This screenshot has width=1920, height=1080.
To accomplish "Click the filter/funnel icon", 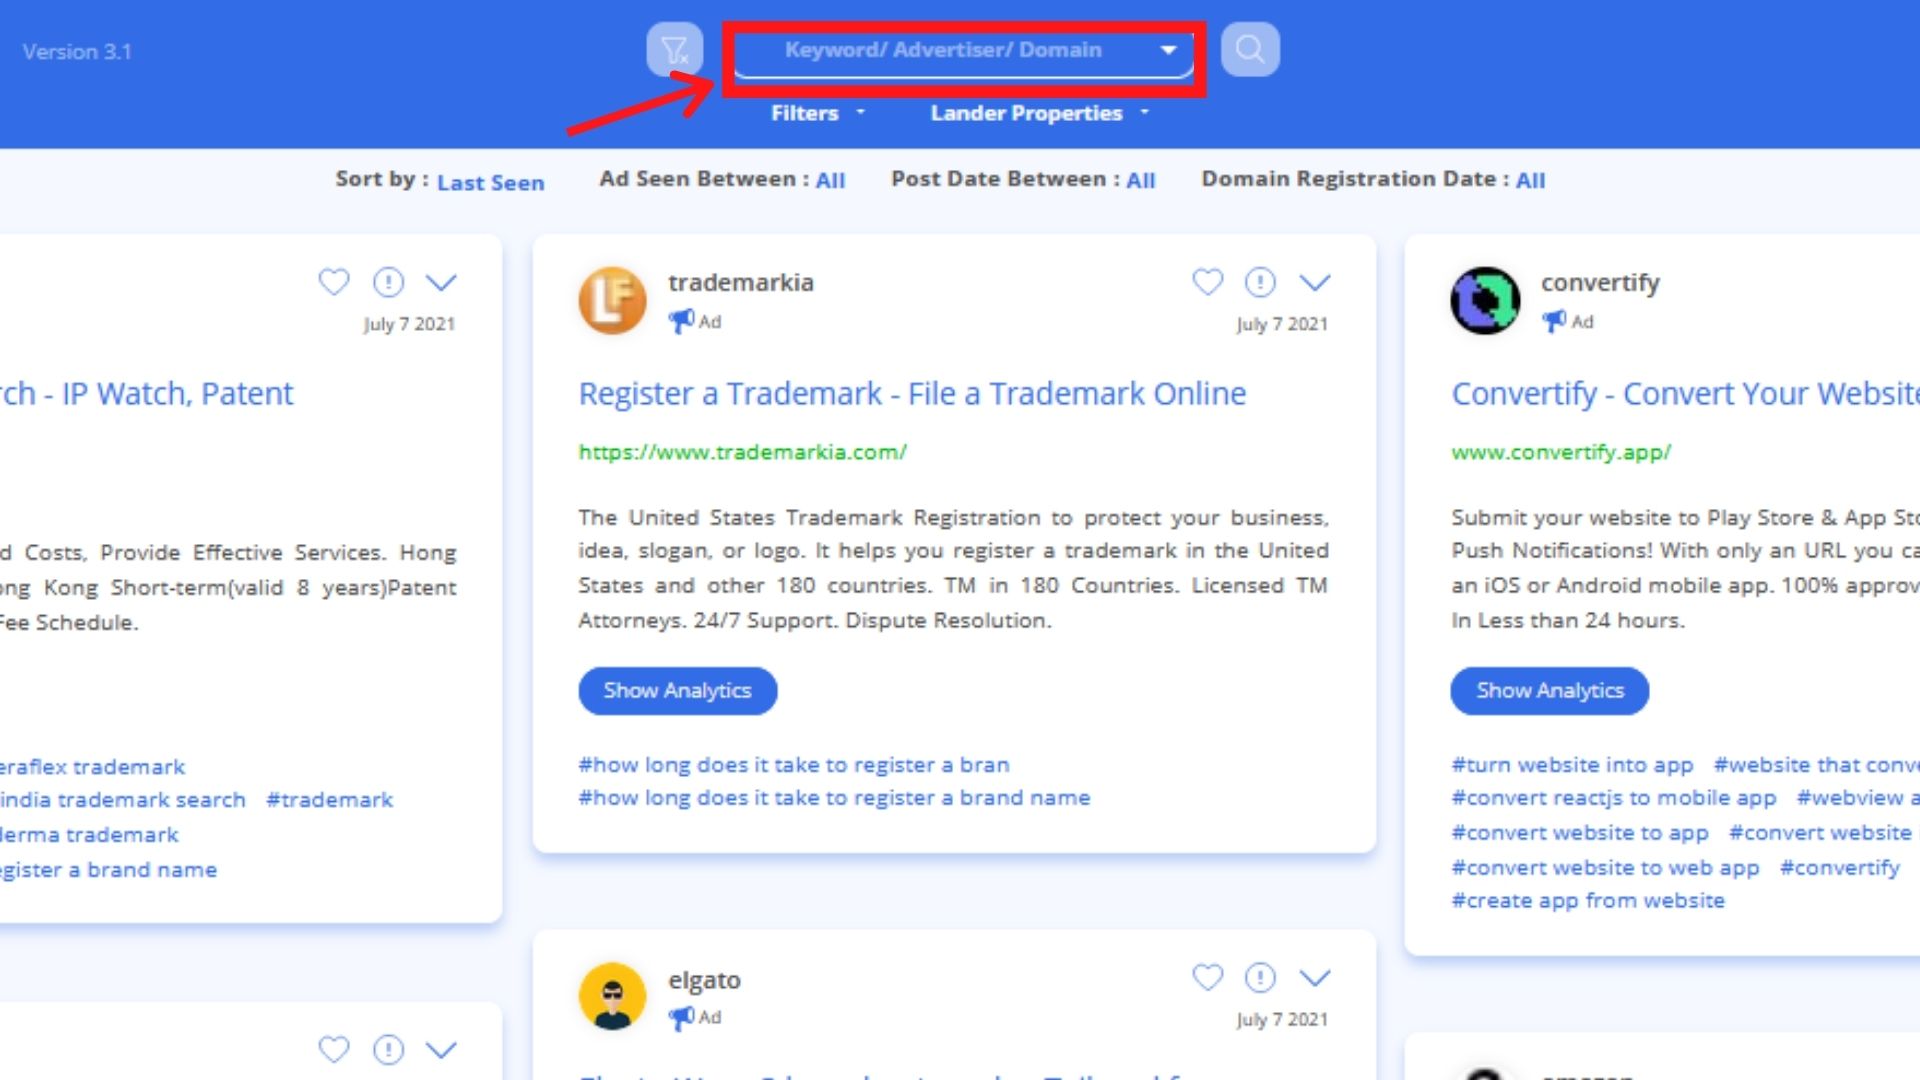I will [675, 49].
